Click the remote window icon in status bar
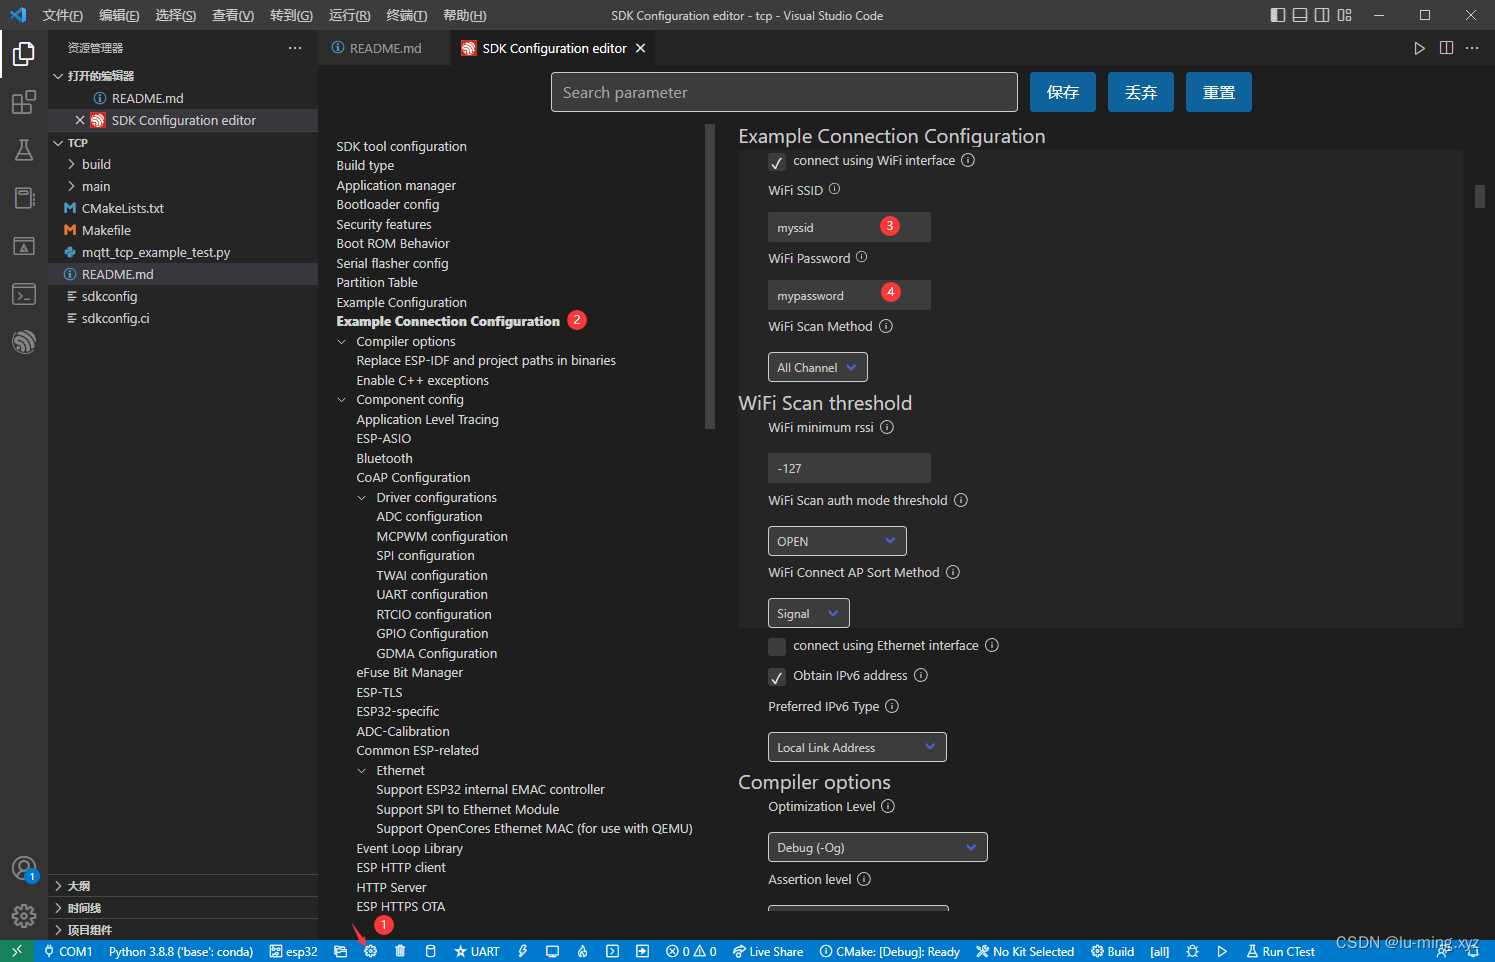The image size is (1495, 962). [x=17, y=951]
